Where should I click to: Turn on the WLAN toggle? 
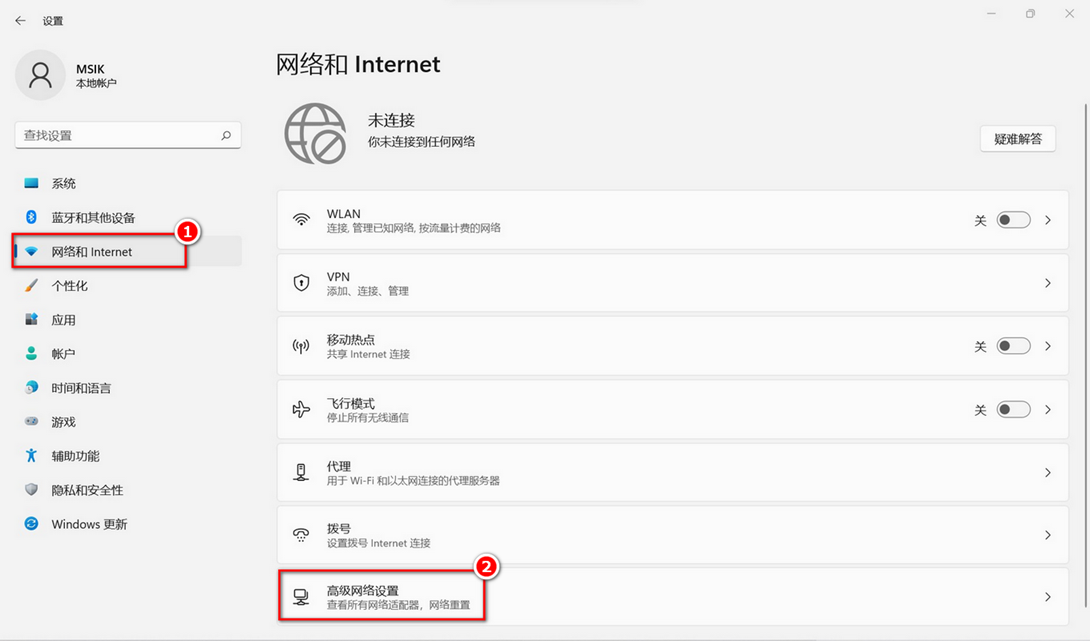pyautogui.click(x=1013, y=220)
